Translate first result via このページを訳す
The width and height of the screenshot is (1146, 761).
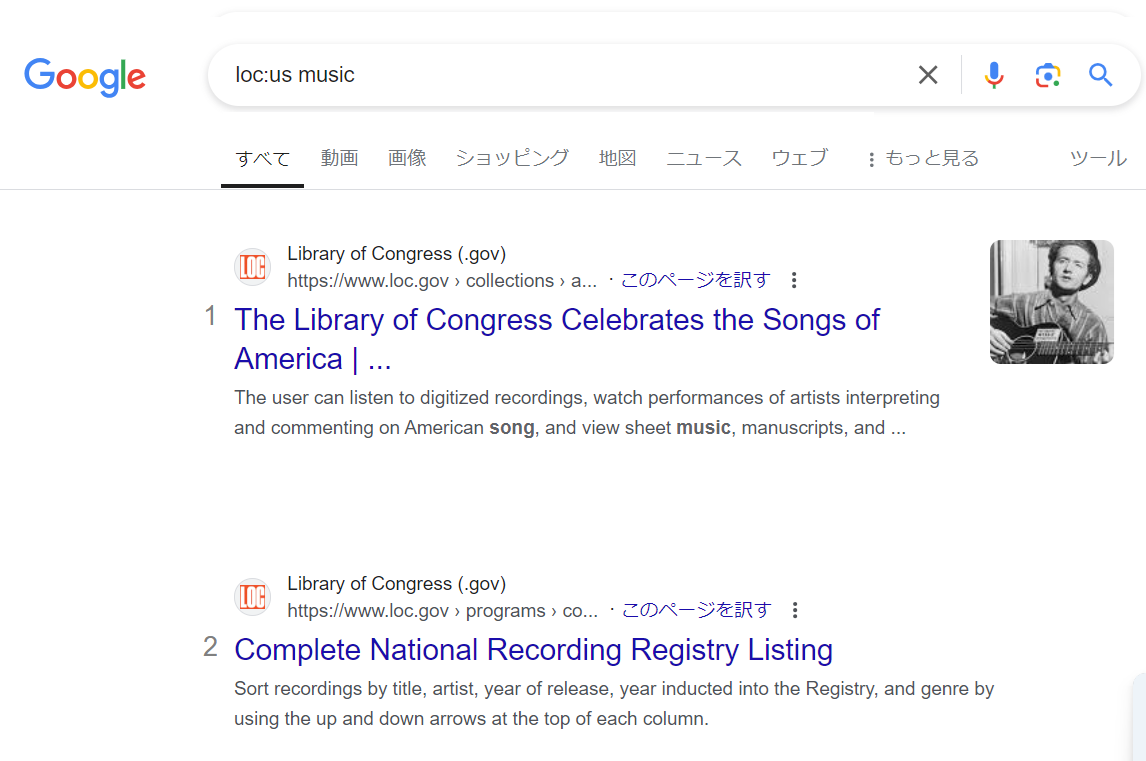[696, 280]
